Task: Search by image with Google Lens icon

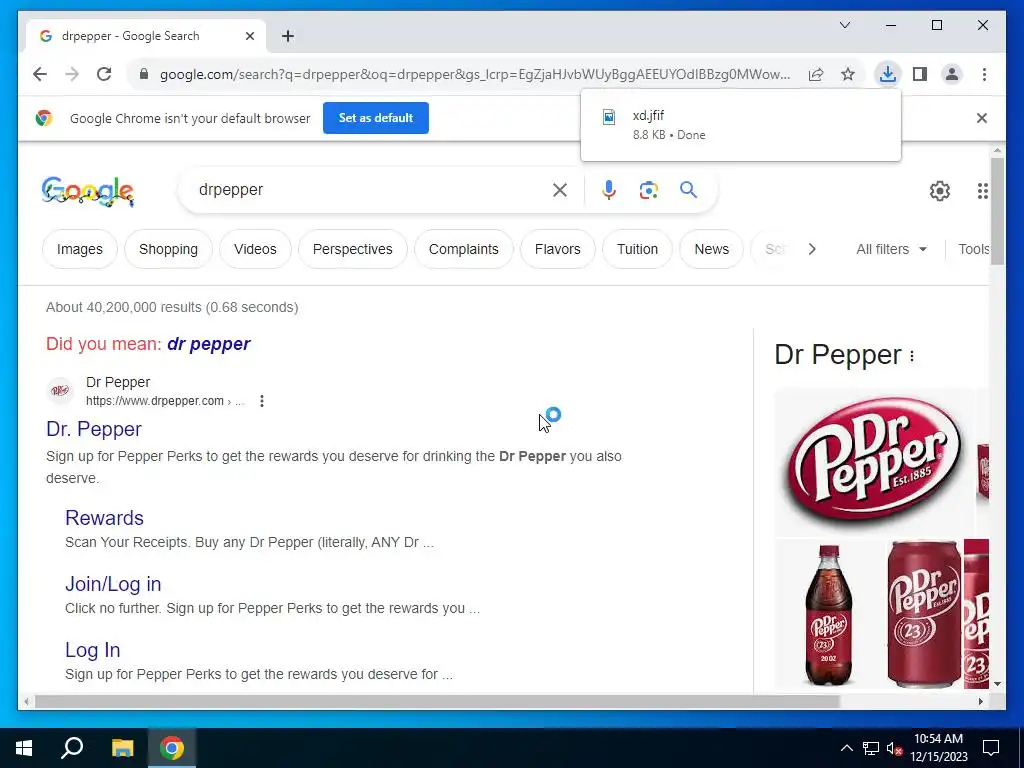Action: 648,190
